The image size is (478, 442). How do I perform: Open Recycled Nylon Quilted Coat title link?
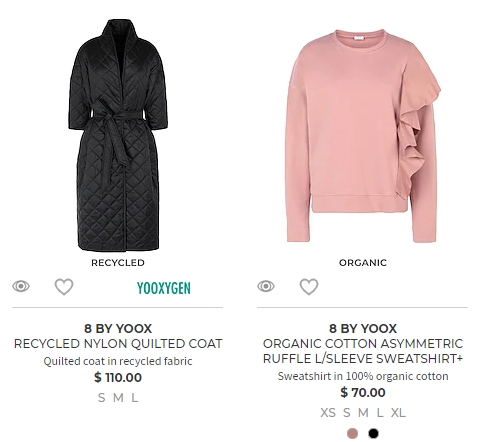click(x=118, y=344)
